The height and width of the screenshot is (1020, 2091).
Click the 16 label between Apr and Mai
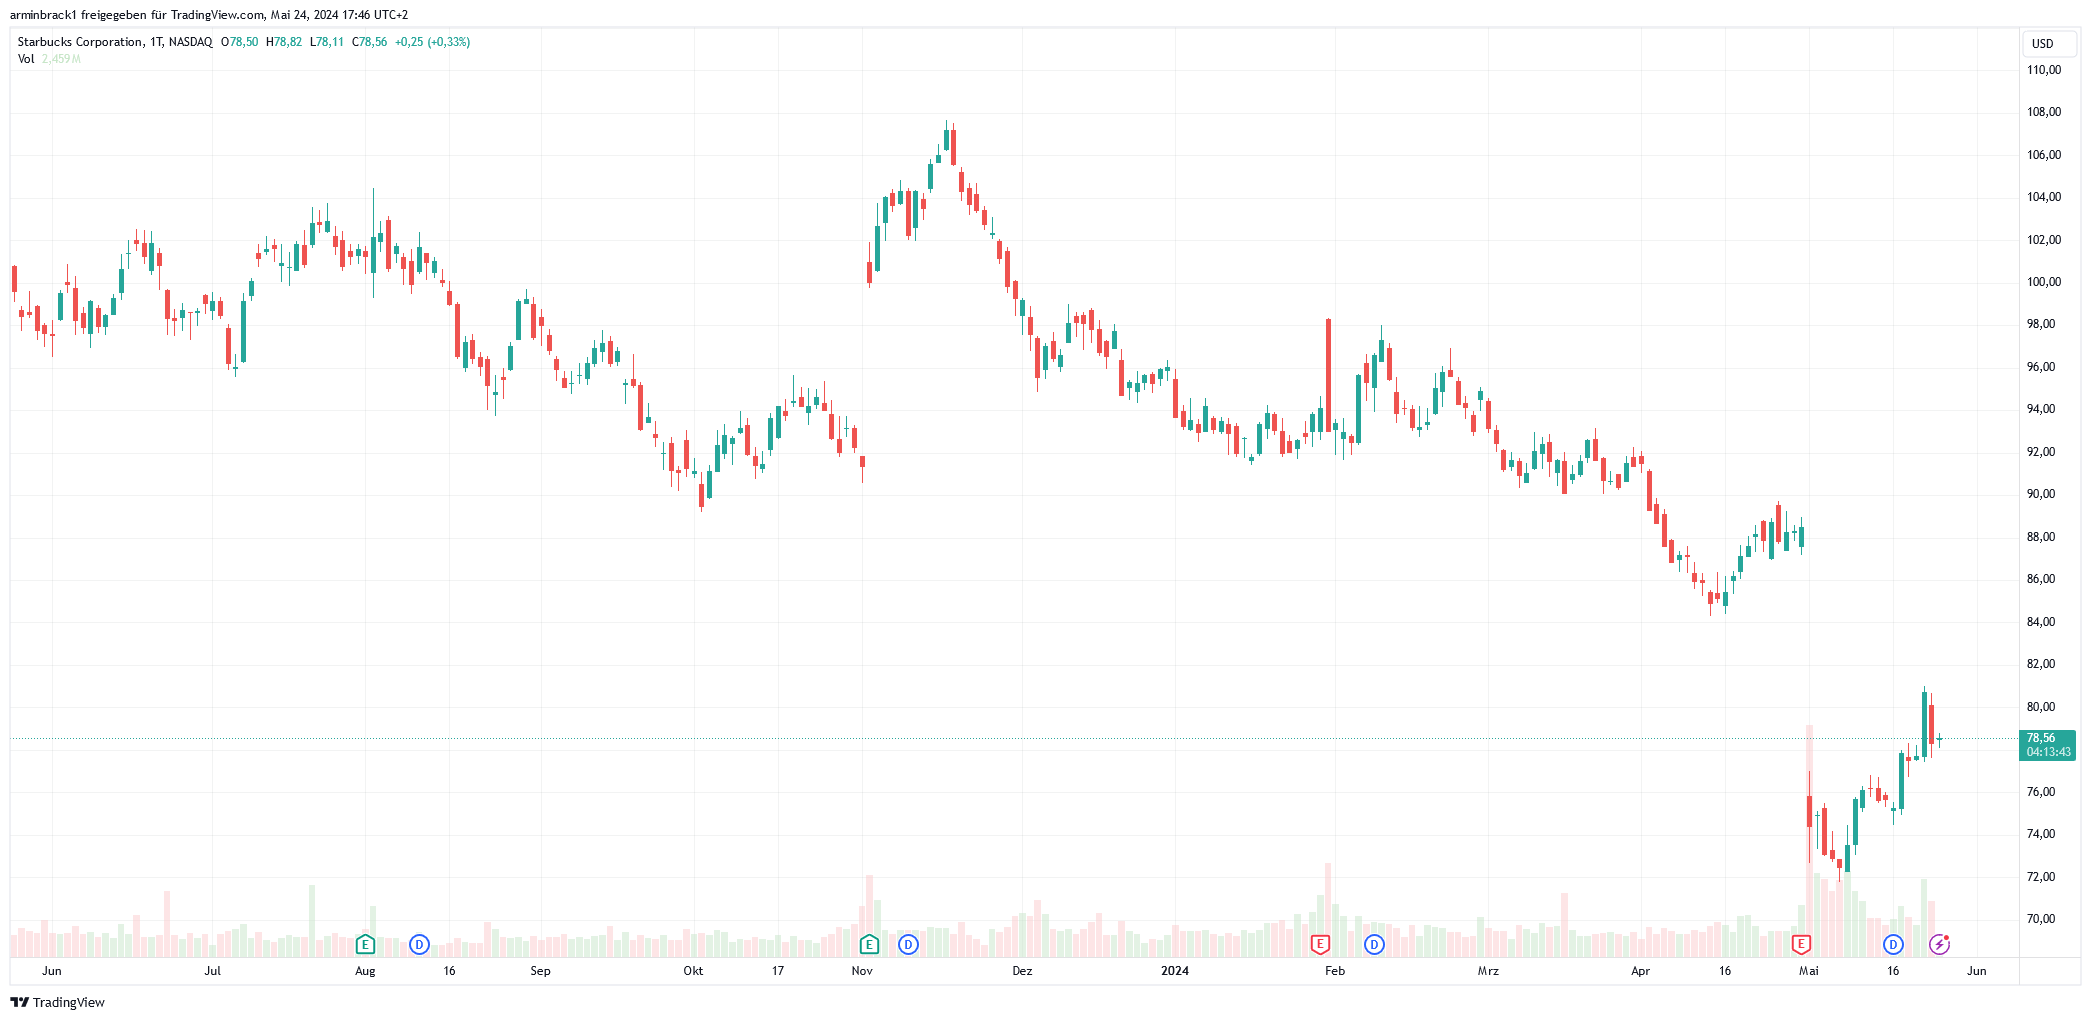[x=1725, y=971]
